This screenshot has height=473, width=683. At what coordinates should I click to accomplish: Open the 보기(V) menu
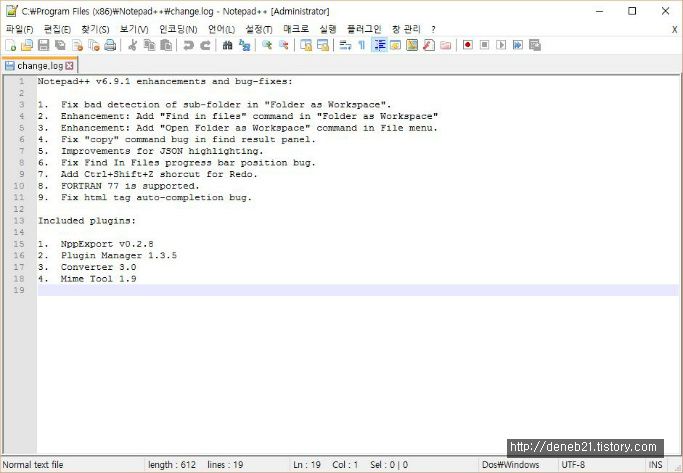tap(134, 29)
